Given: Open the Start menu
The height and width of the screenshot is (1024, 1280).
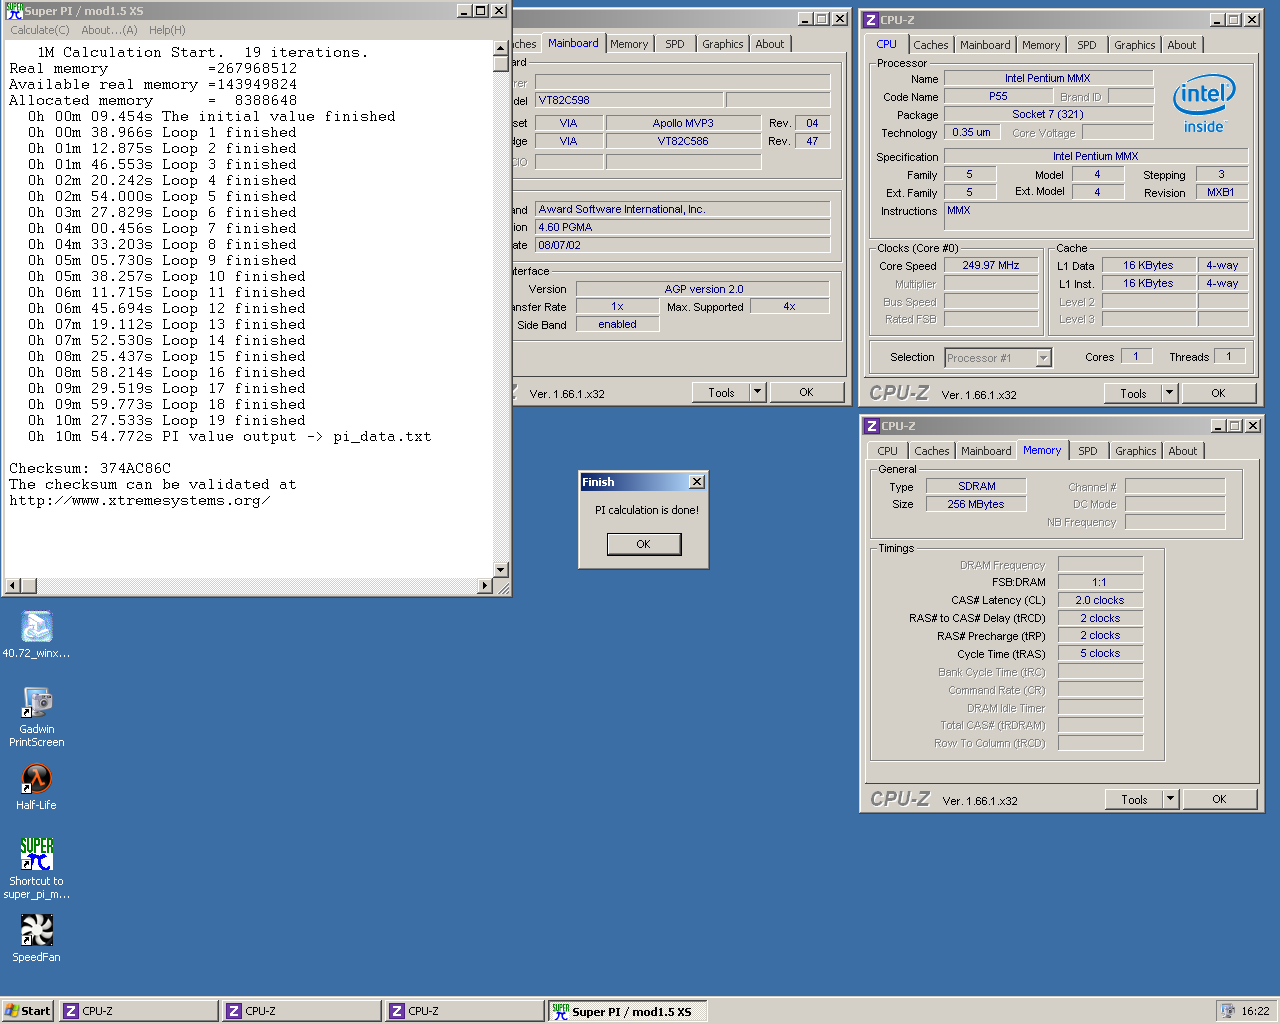Looking at the screenshot, I should pos(27,1011).
